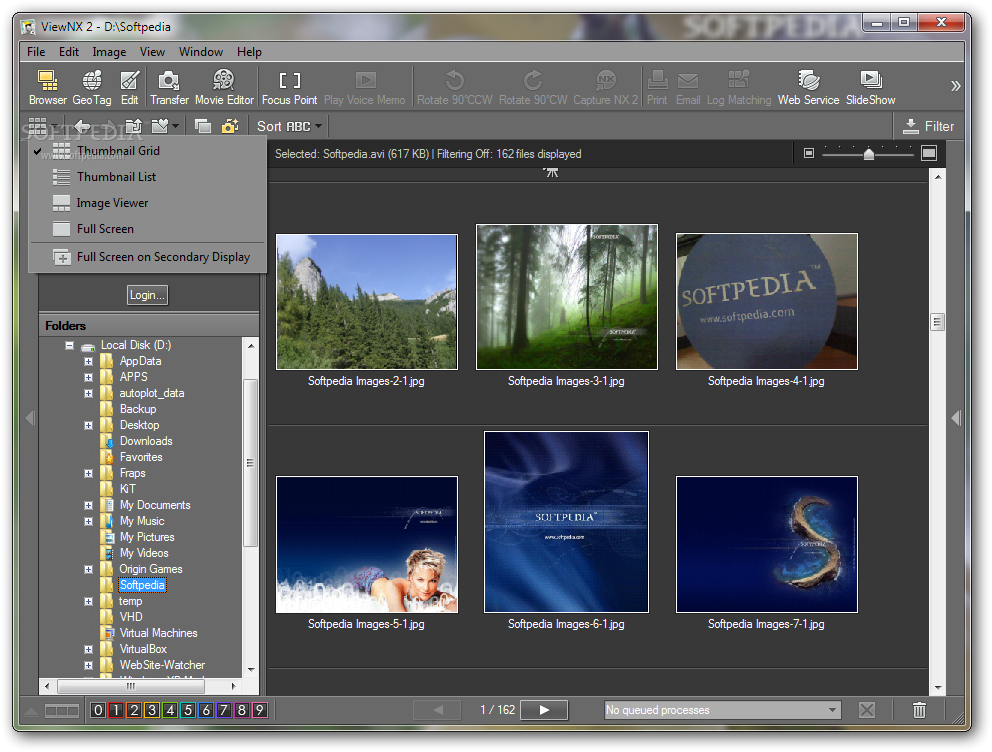Apply purple label 7 to the file
This screenshot has height=752, width=992.
pyautogui.click(x=223, y=710)
